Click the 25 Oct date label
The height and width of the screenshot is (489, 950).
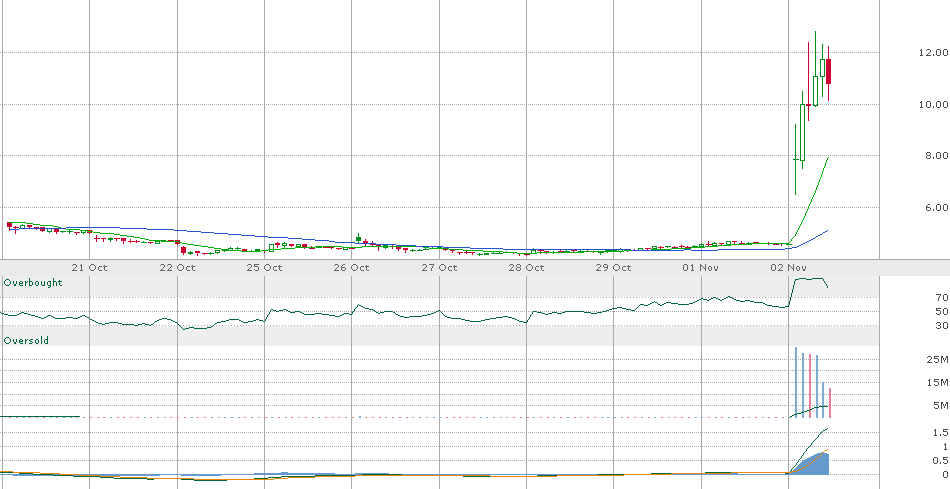(264, 267)
